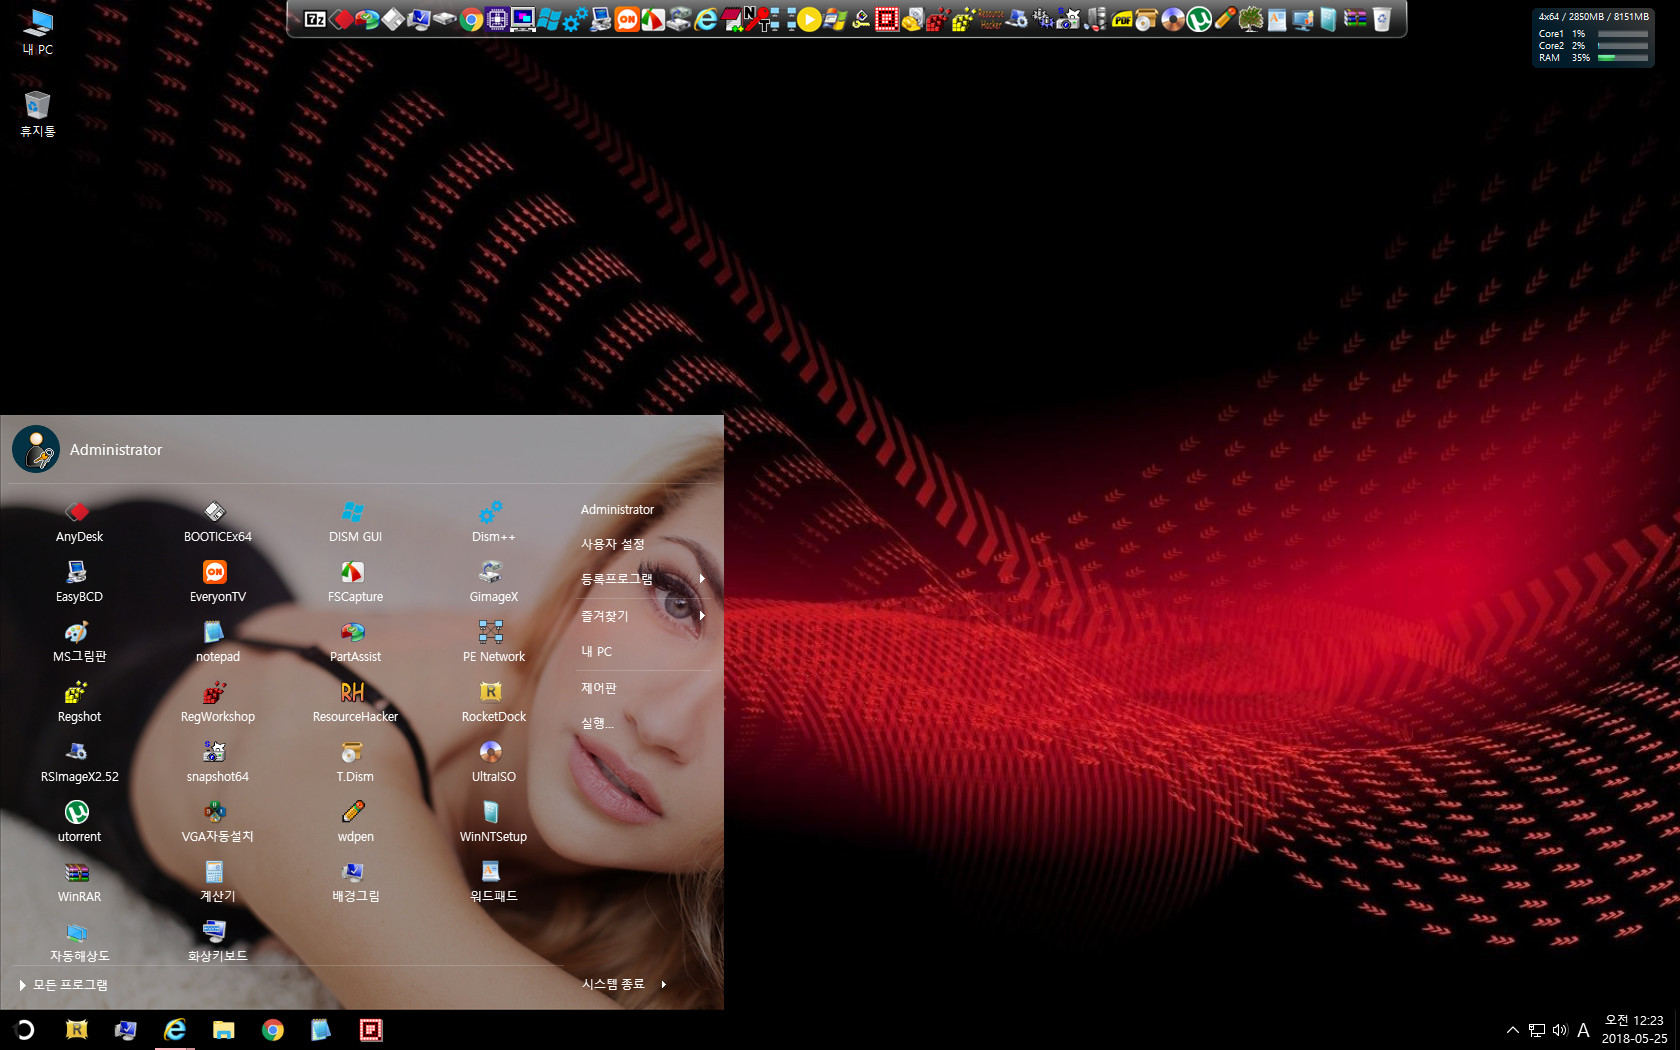This screenshot has width=1680, height=1050.
Task: Open 사용자 설정 in the Start menu
Action: pyautogui.click(x=612, y=544)
